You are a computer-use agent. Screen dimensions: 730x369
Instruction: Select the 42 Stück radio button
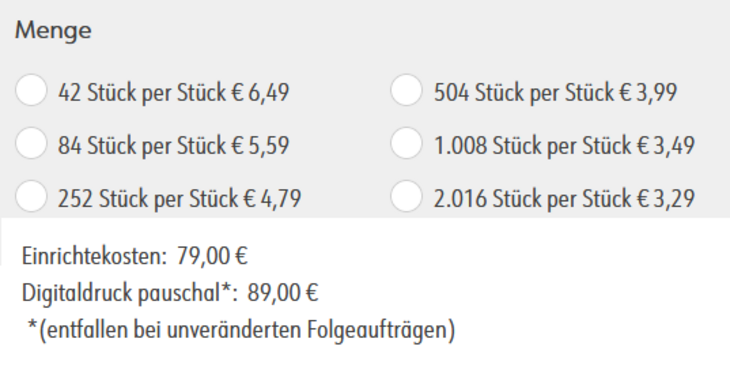(x=31, y=90)
